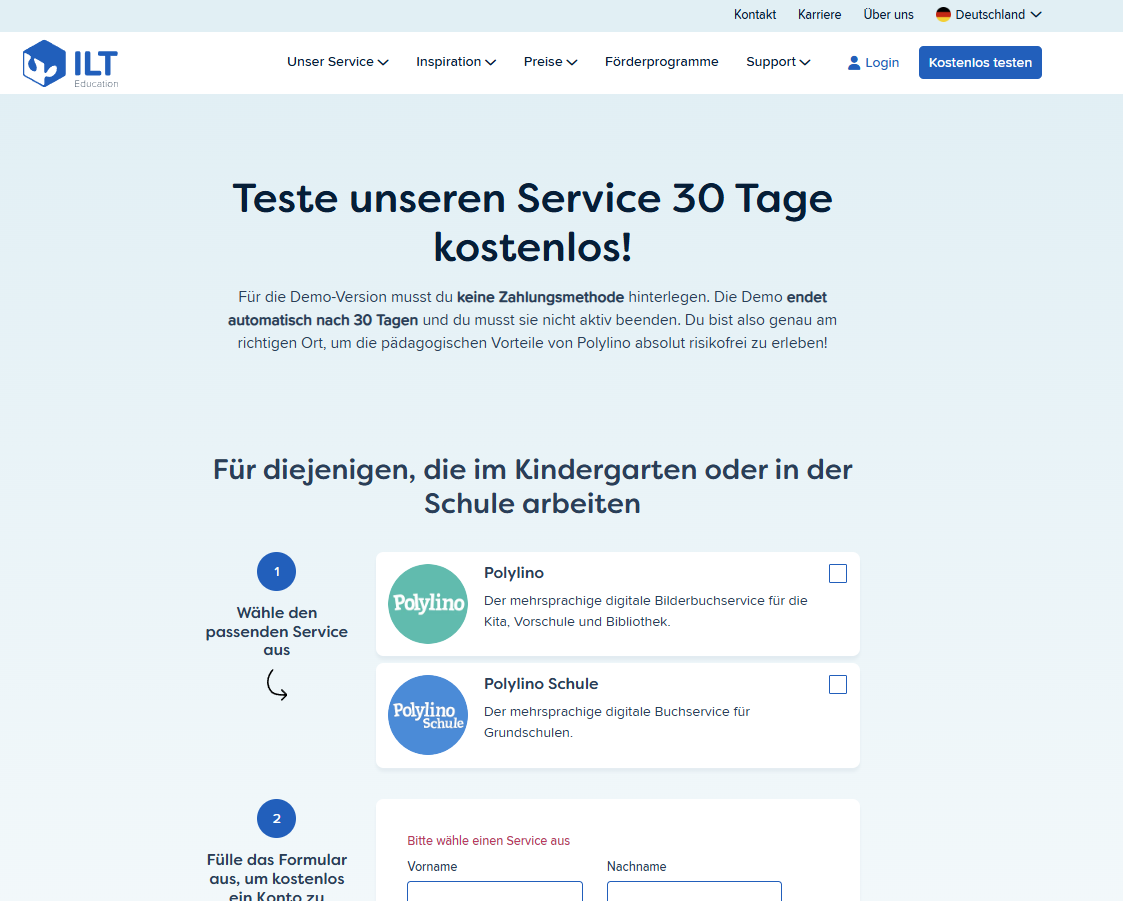The width and height of the screenshot is (1123, 901).
Task: Click the round Polylino logo icon
Action: click(x=427, y=603)
